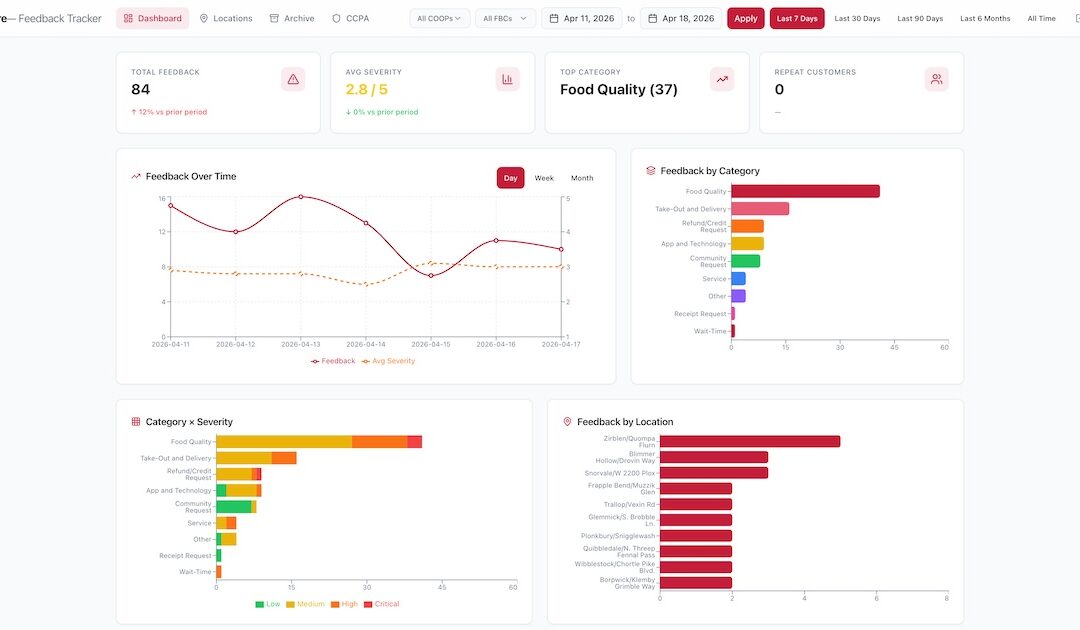Image resolution: width=1080 pixels, height=630 pixels.
Task: Select the All Time range
Action: point(1040,18)
